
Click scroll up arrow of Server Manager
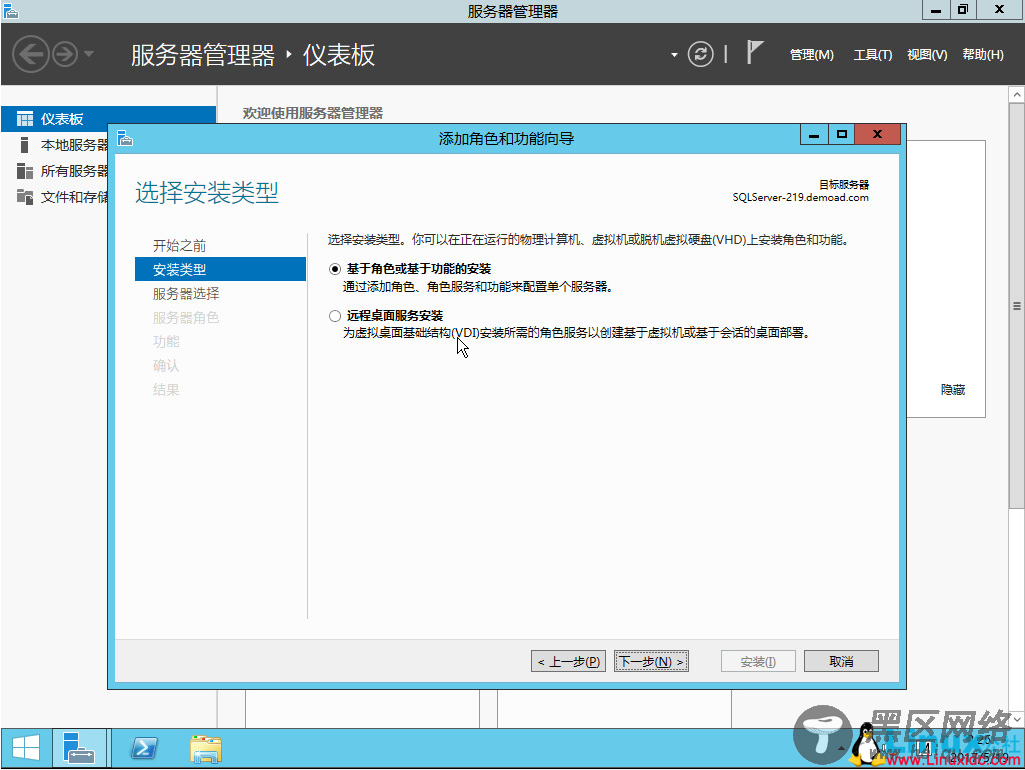(x=1017, y=94)
